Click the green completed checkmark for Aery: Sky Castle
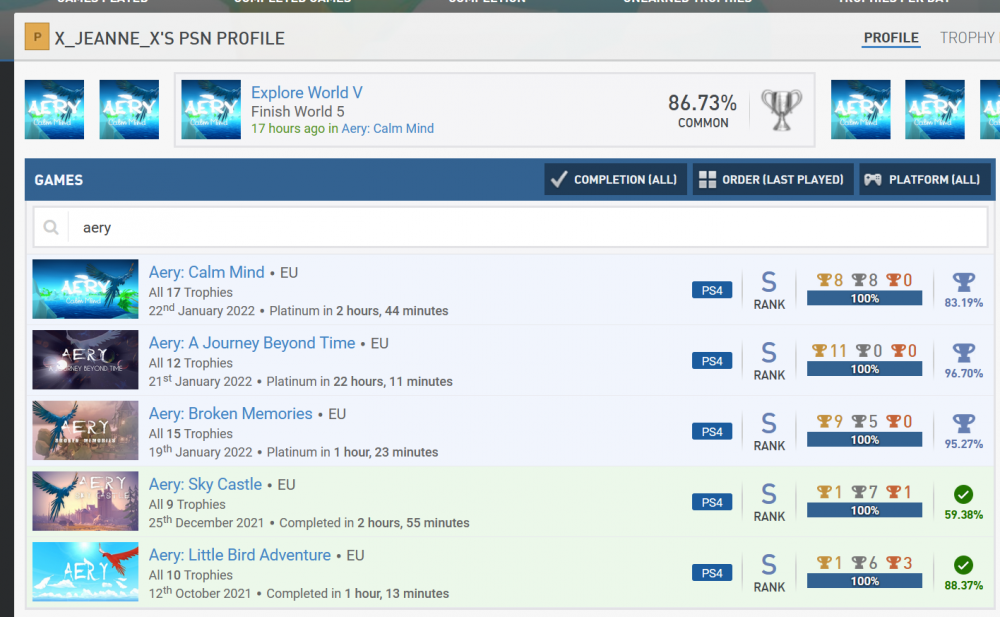The height and width of the screenshot is (617, 1000). click(x=963, y=494)
